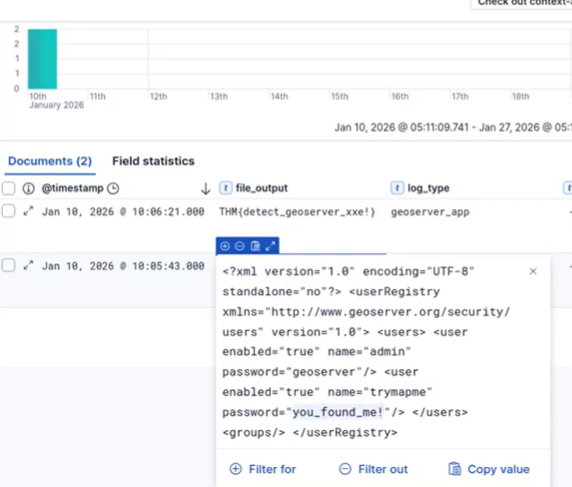Click the Copy value button
This screenshot has width=572, height=487.
489,469
